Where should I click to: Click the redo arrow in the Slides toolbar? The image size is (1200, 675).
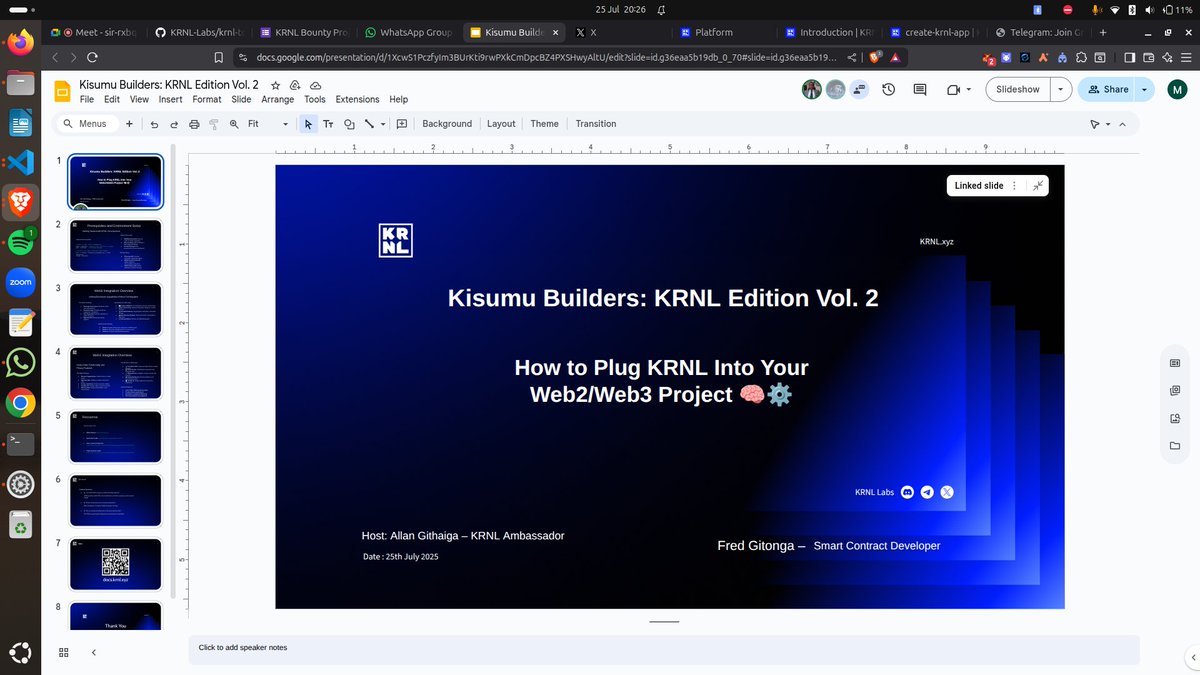174,124
